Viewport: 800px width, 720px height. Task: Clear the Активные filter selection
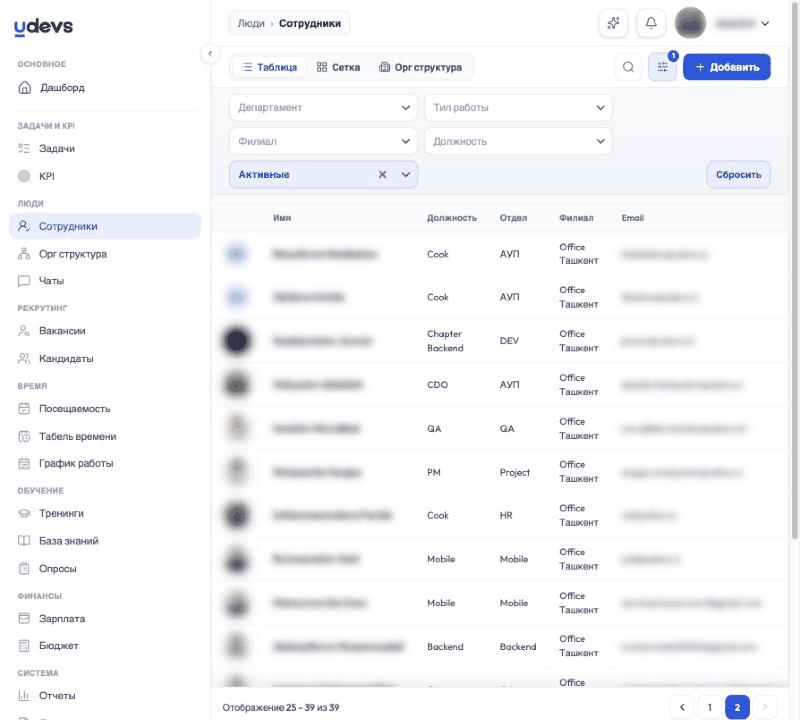pyautogui.click(x=382, y=175)
